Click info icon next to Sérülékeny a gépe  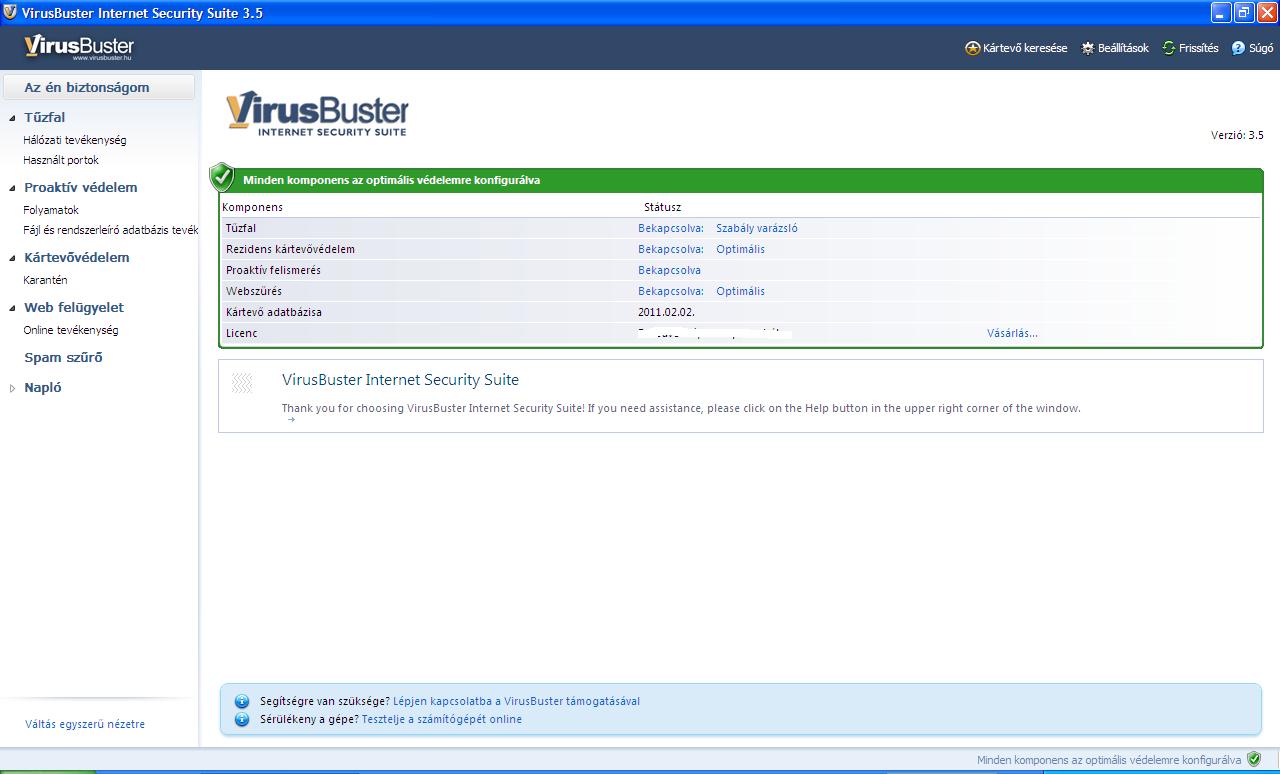pyautogui.click(x=241, y=719)
